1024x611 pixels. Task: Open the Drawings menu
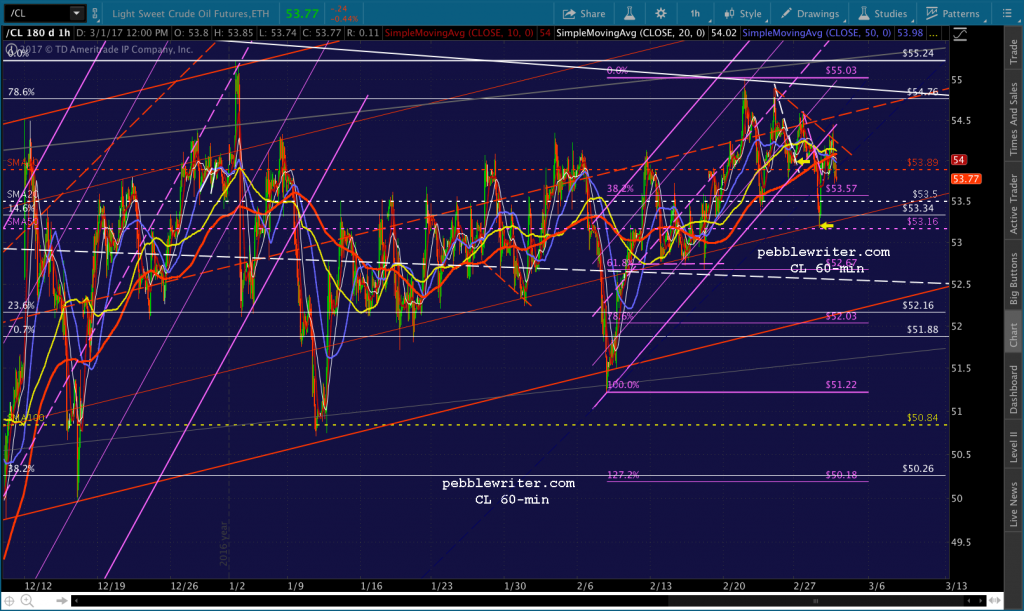[x=810, y=13]
